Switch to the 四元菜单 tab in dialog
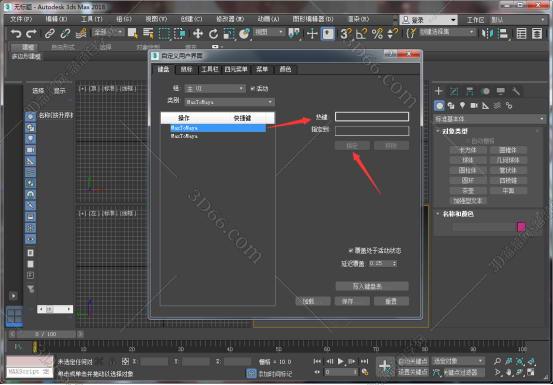553x385 pixels. pos(236,69)
